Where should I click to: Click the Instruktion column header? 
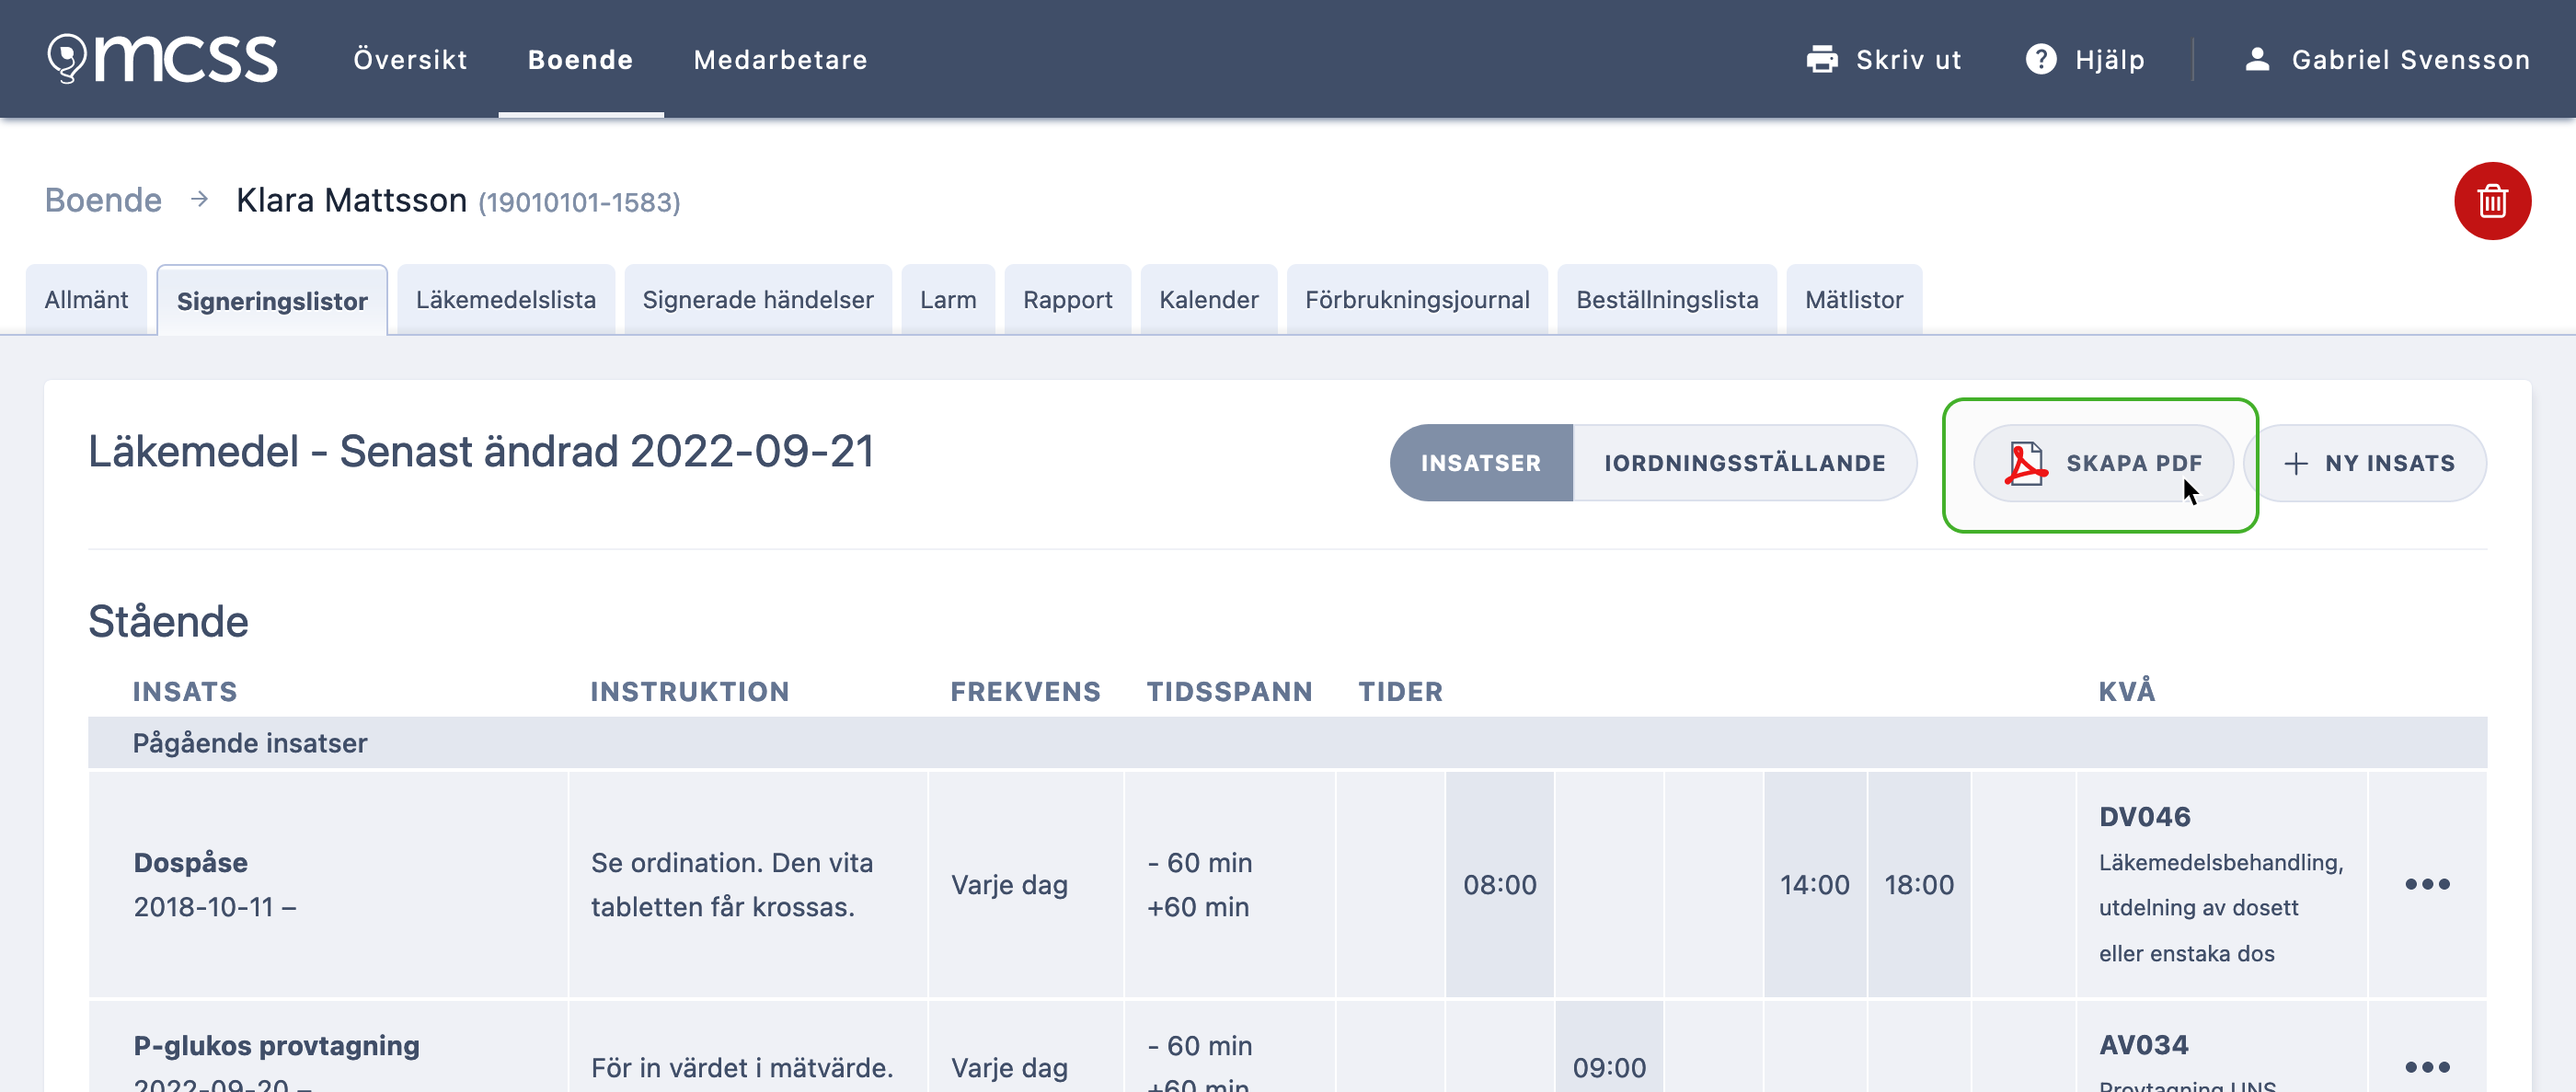coord(689,692)
